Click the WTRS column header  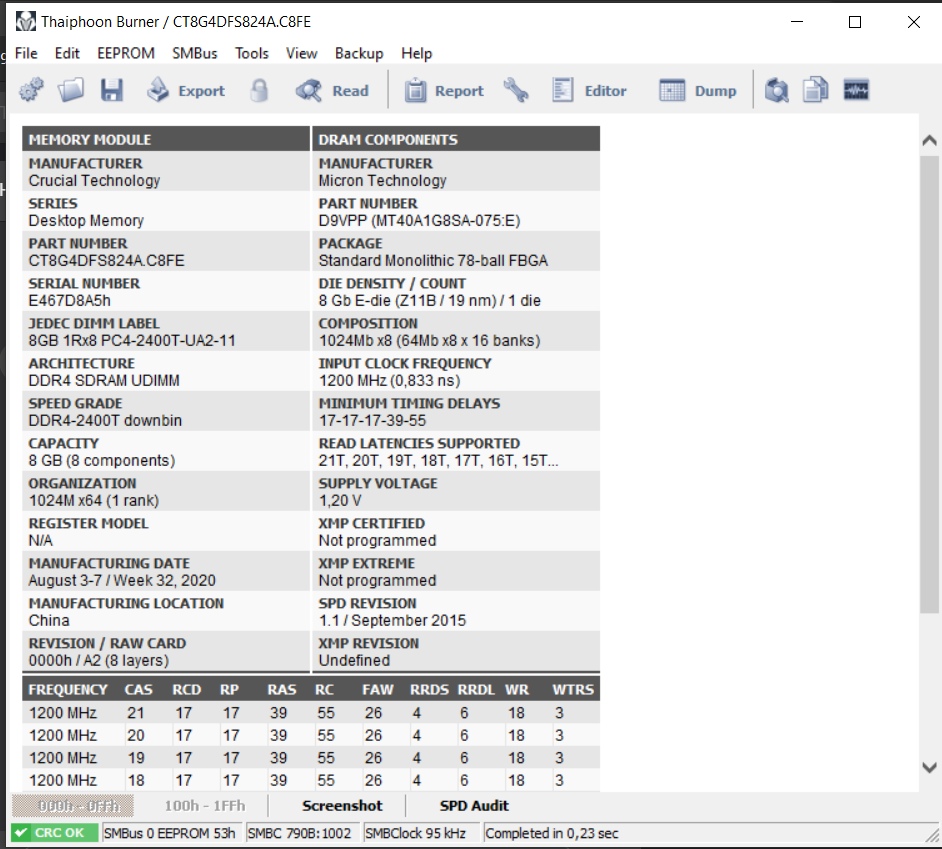(573, 689)
